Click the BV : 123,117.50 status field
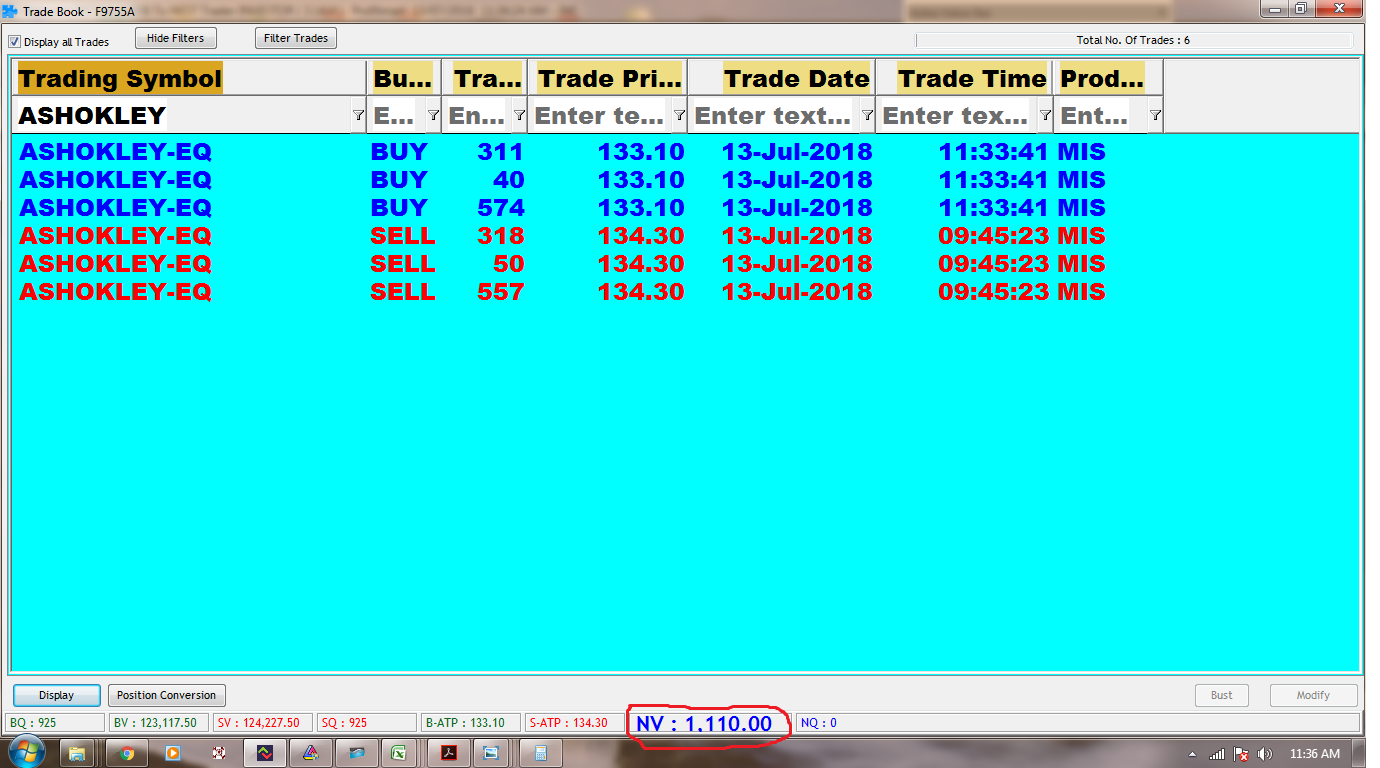This screenshot has height=768, width=1380. pyautogui.click(x=159, y=722)
